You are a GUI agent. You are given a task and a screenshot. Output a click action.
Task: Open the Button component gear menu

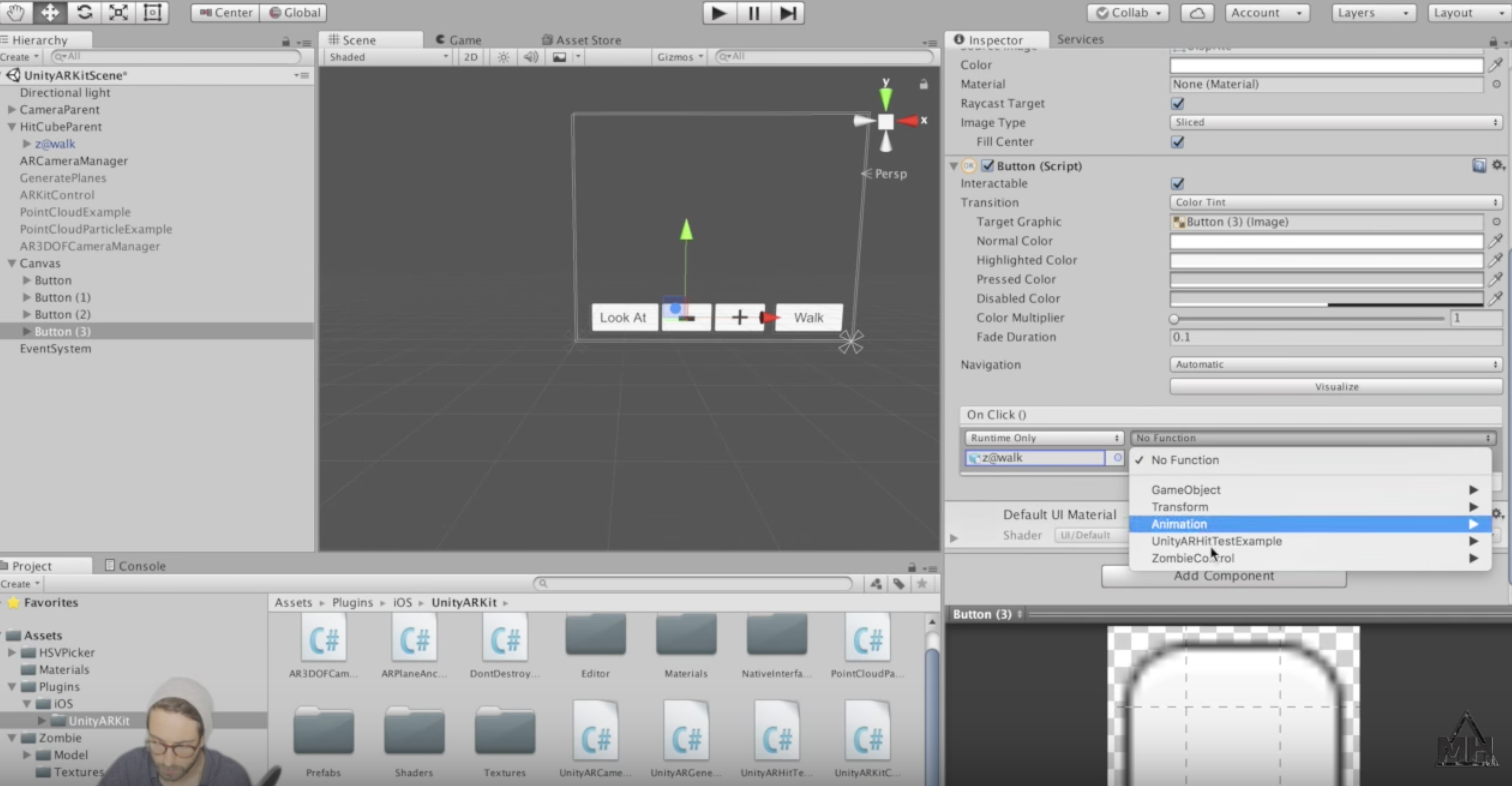tap(1497, 166)
